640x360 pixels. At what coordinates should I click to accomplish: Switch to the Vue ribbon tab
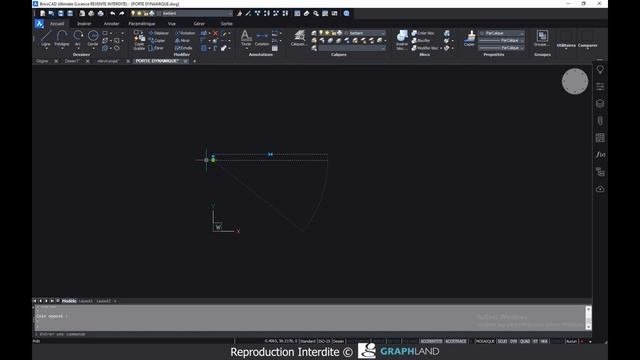[171, 24]
